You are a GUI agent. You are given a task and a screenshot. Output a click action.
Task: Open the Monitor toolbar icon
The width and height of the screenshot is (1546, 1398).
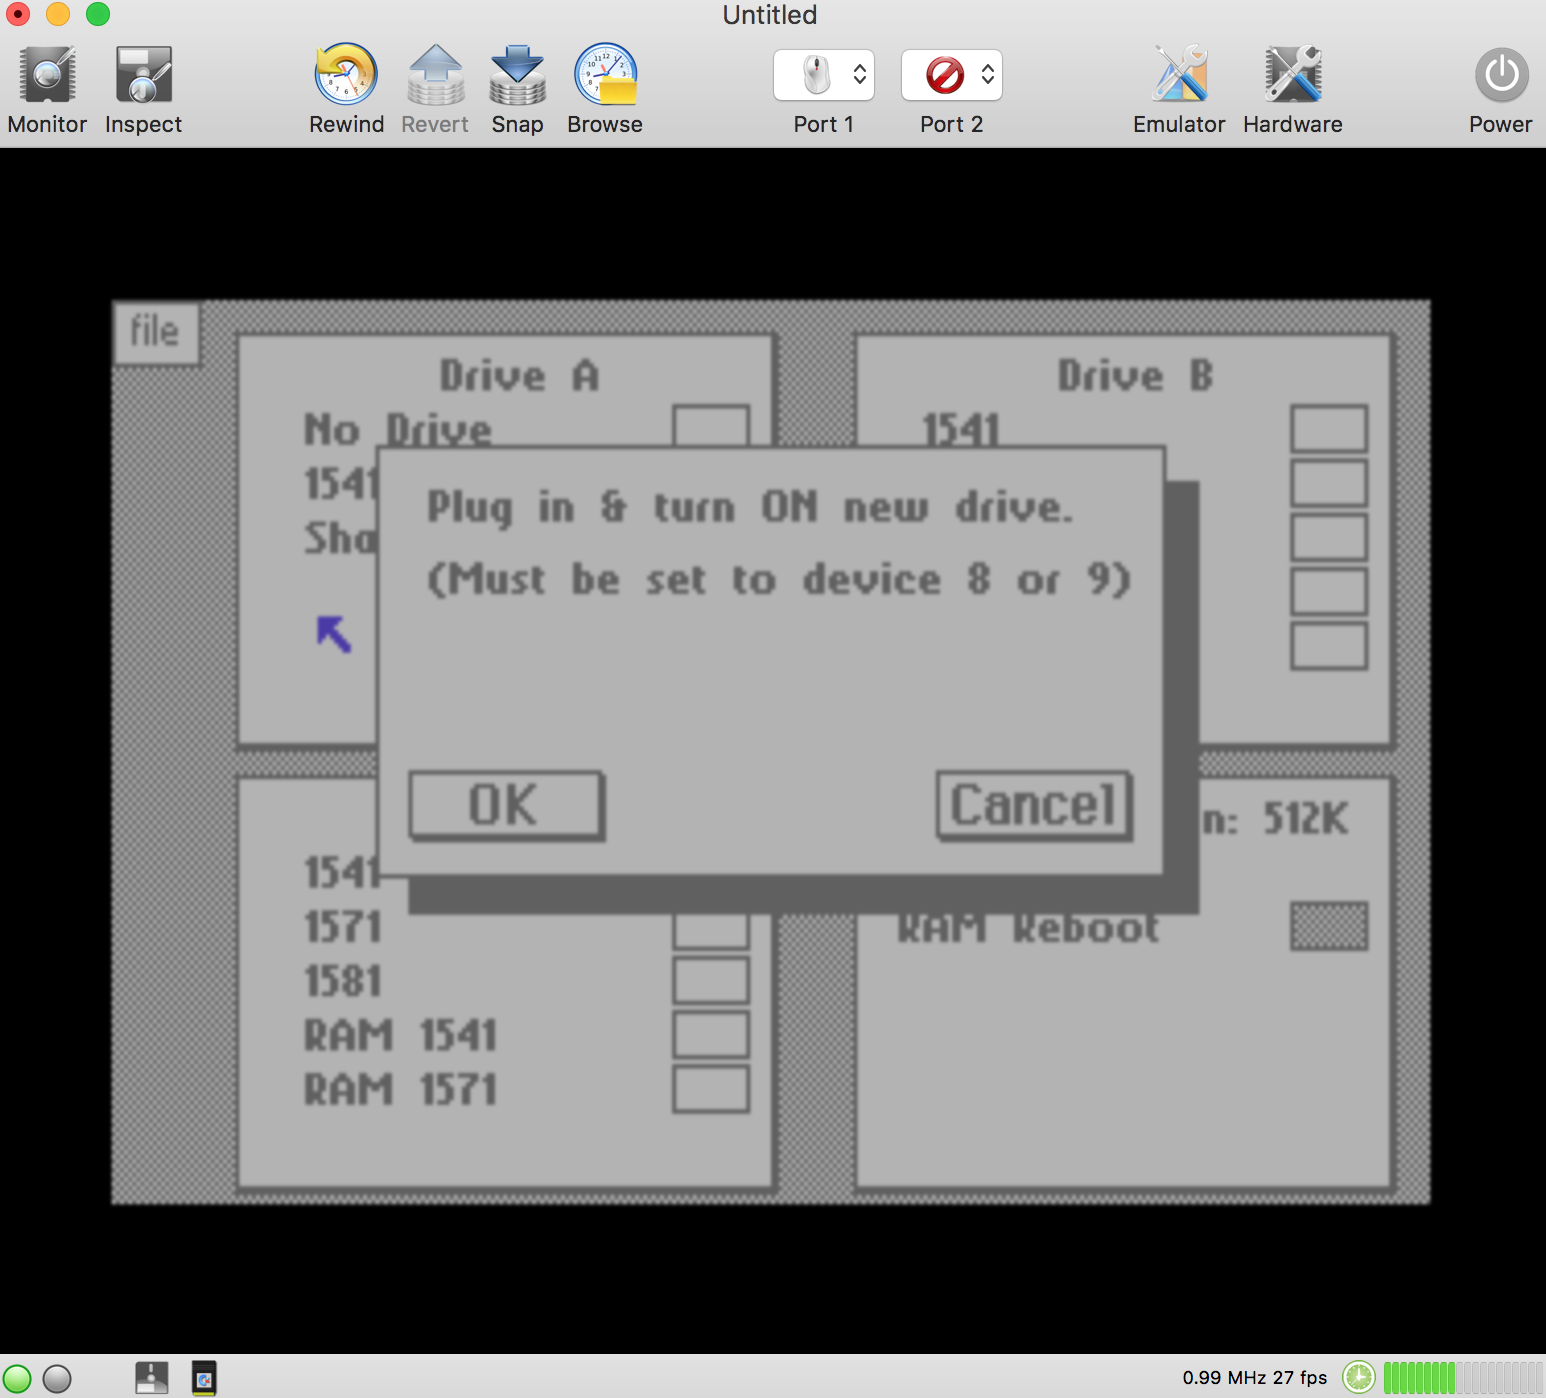47,75
